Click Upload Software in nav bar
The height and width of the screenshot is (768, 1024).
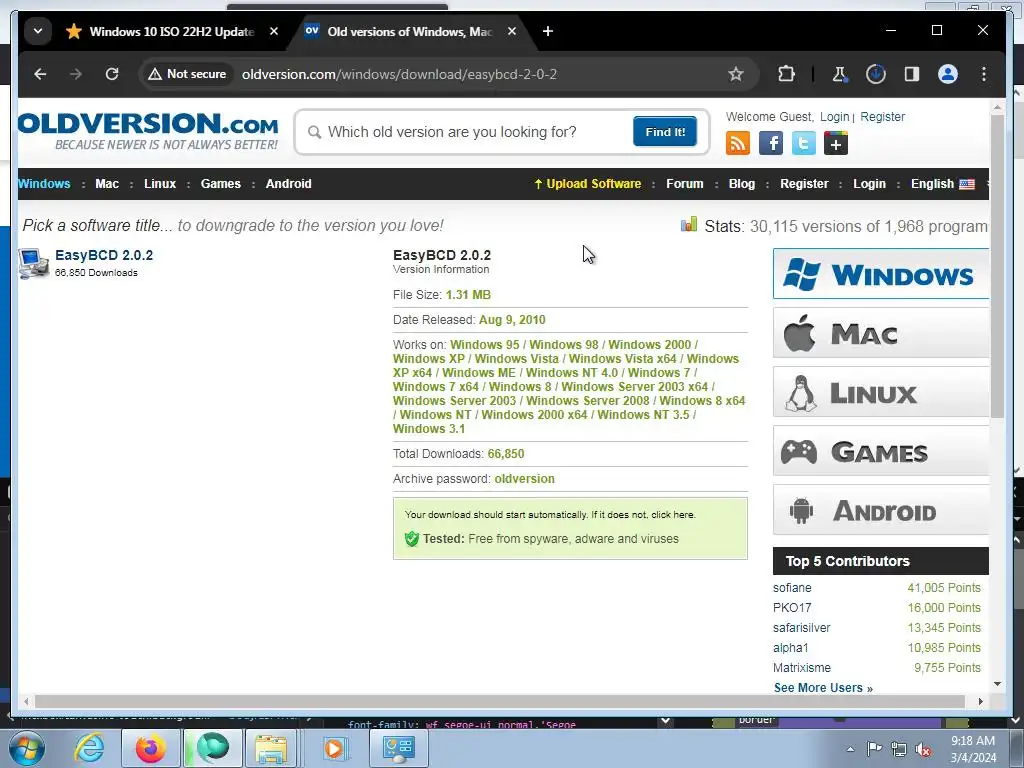[587, 184]
